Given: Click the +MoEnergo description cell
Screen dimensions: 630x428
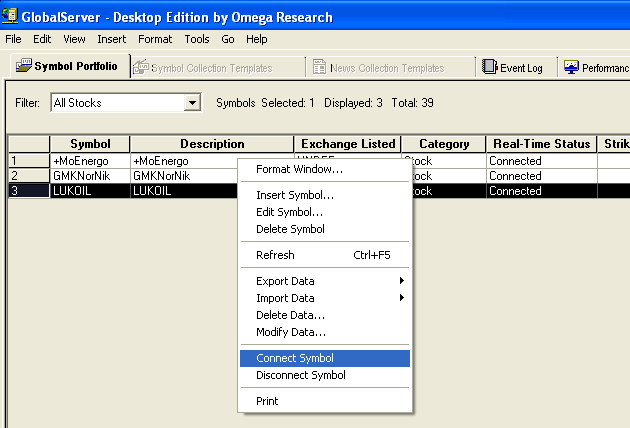Looking at the screenshot, I should [x=184, y=161].
